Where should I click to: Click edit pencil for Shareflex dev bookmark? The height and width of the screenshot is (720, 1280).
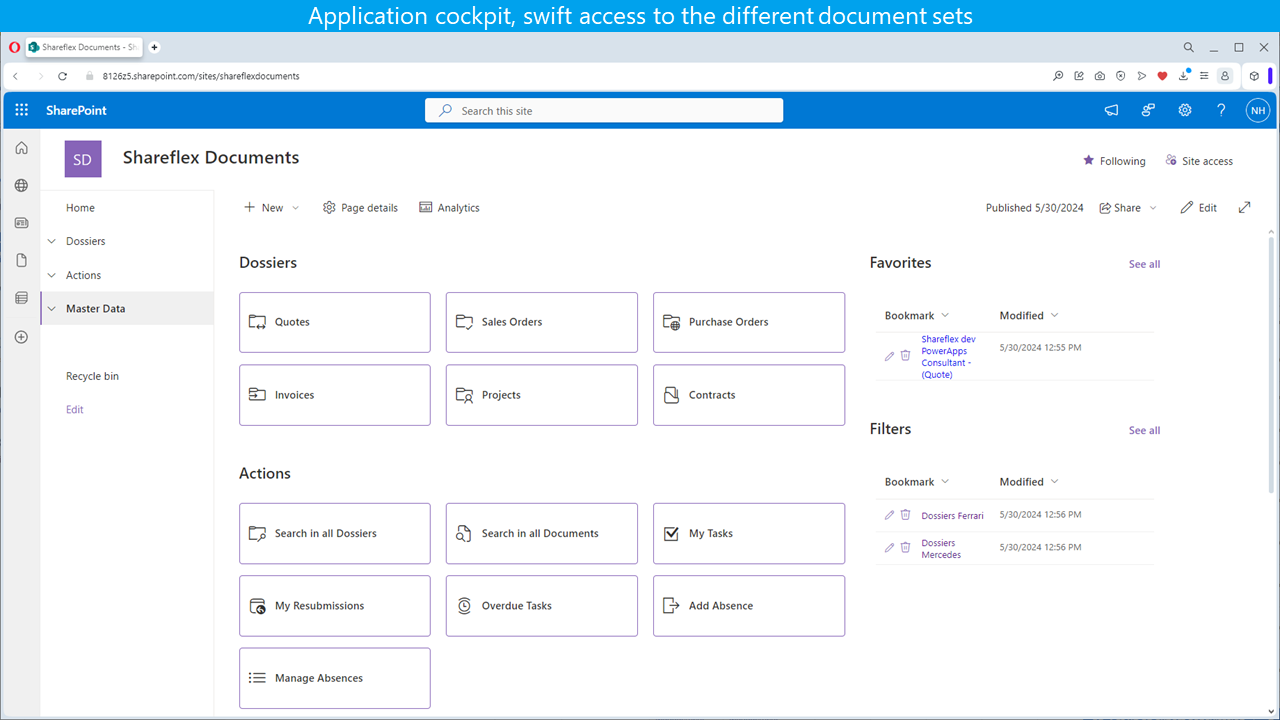889,356
